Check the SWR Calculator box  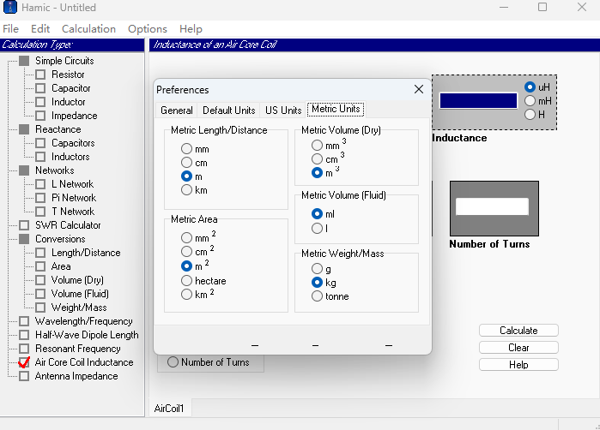[x=25, y=225]
